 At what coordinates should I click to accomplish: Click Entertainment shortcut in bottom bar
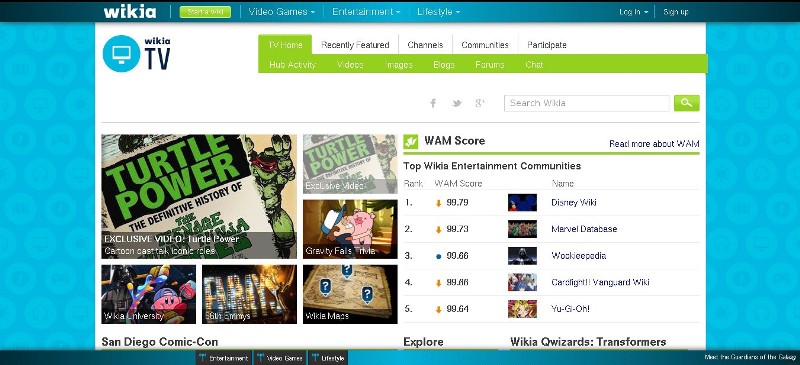click(224, 358)
